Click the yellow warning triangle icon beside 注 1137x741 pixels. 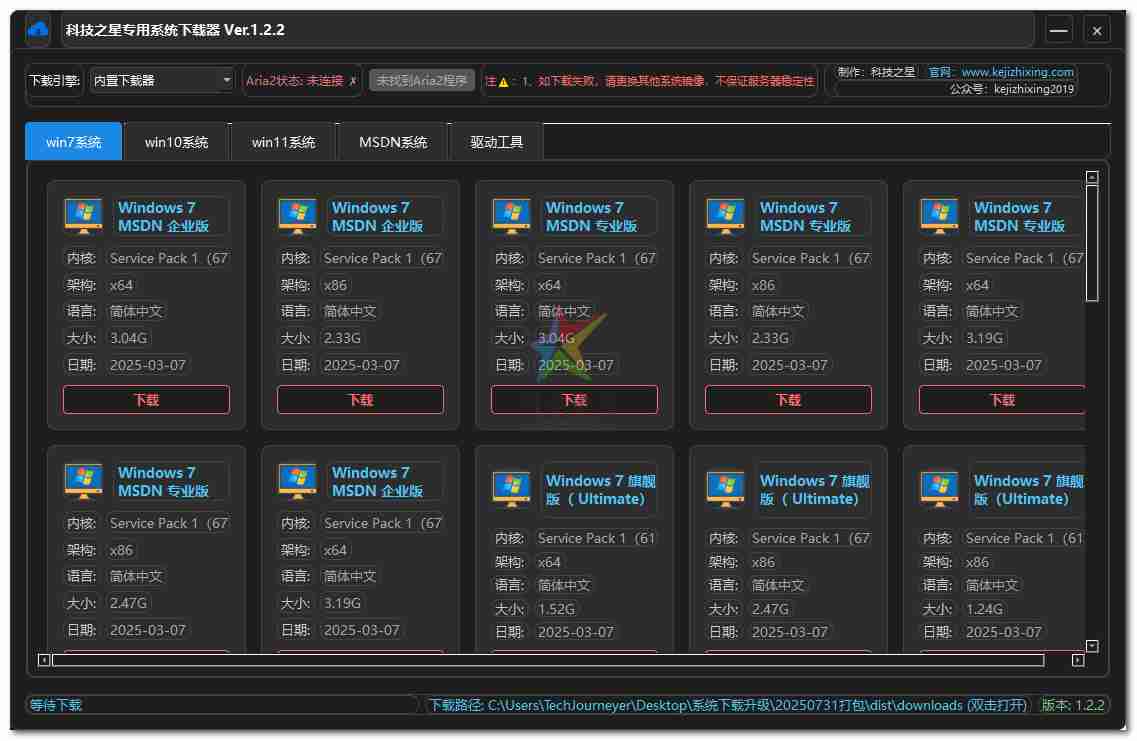[x=504, y=82]
